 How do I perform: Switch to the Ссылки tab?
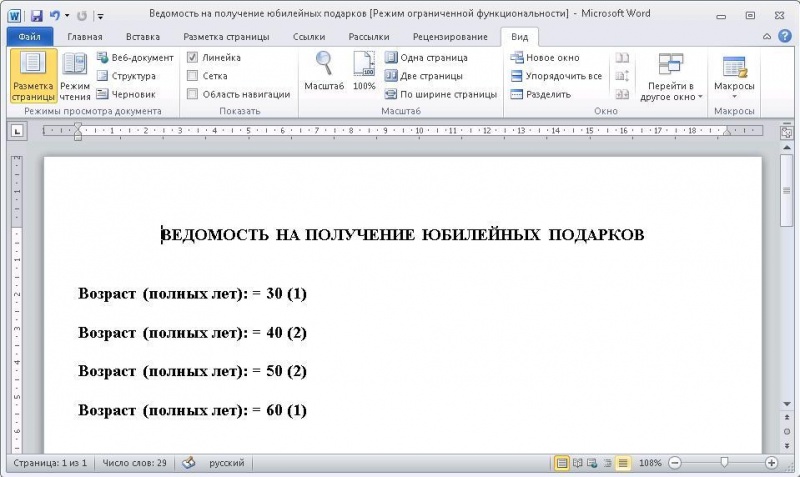[x=309, y=37]
